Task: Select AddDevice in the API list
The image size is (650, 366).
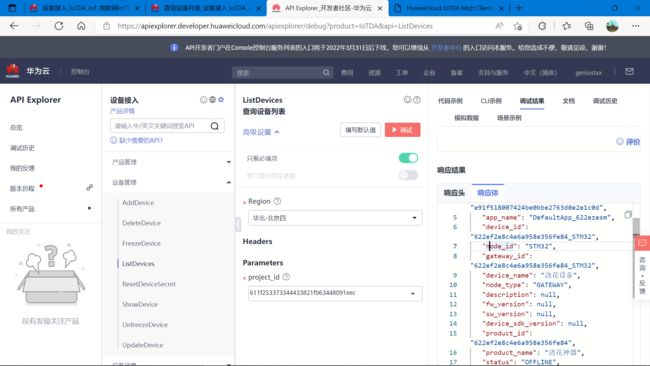Action: (x=138, y=203)
